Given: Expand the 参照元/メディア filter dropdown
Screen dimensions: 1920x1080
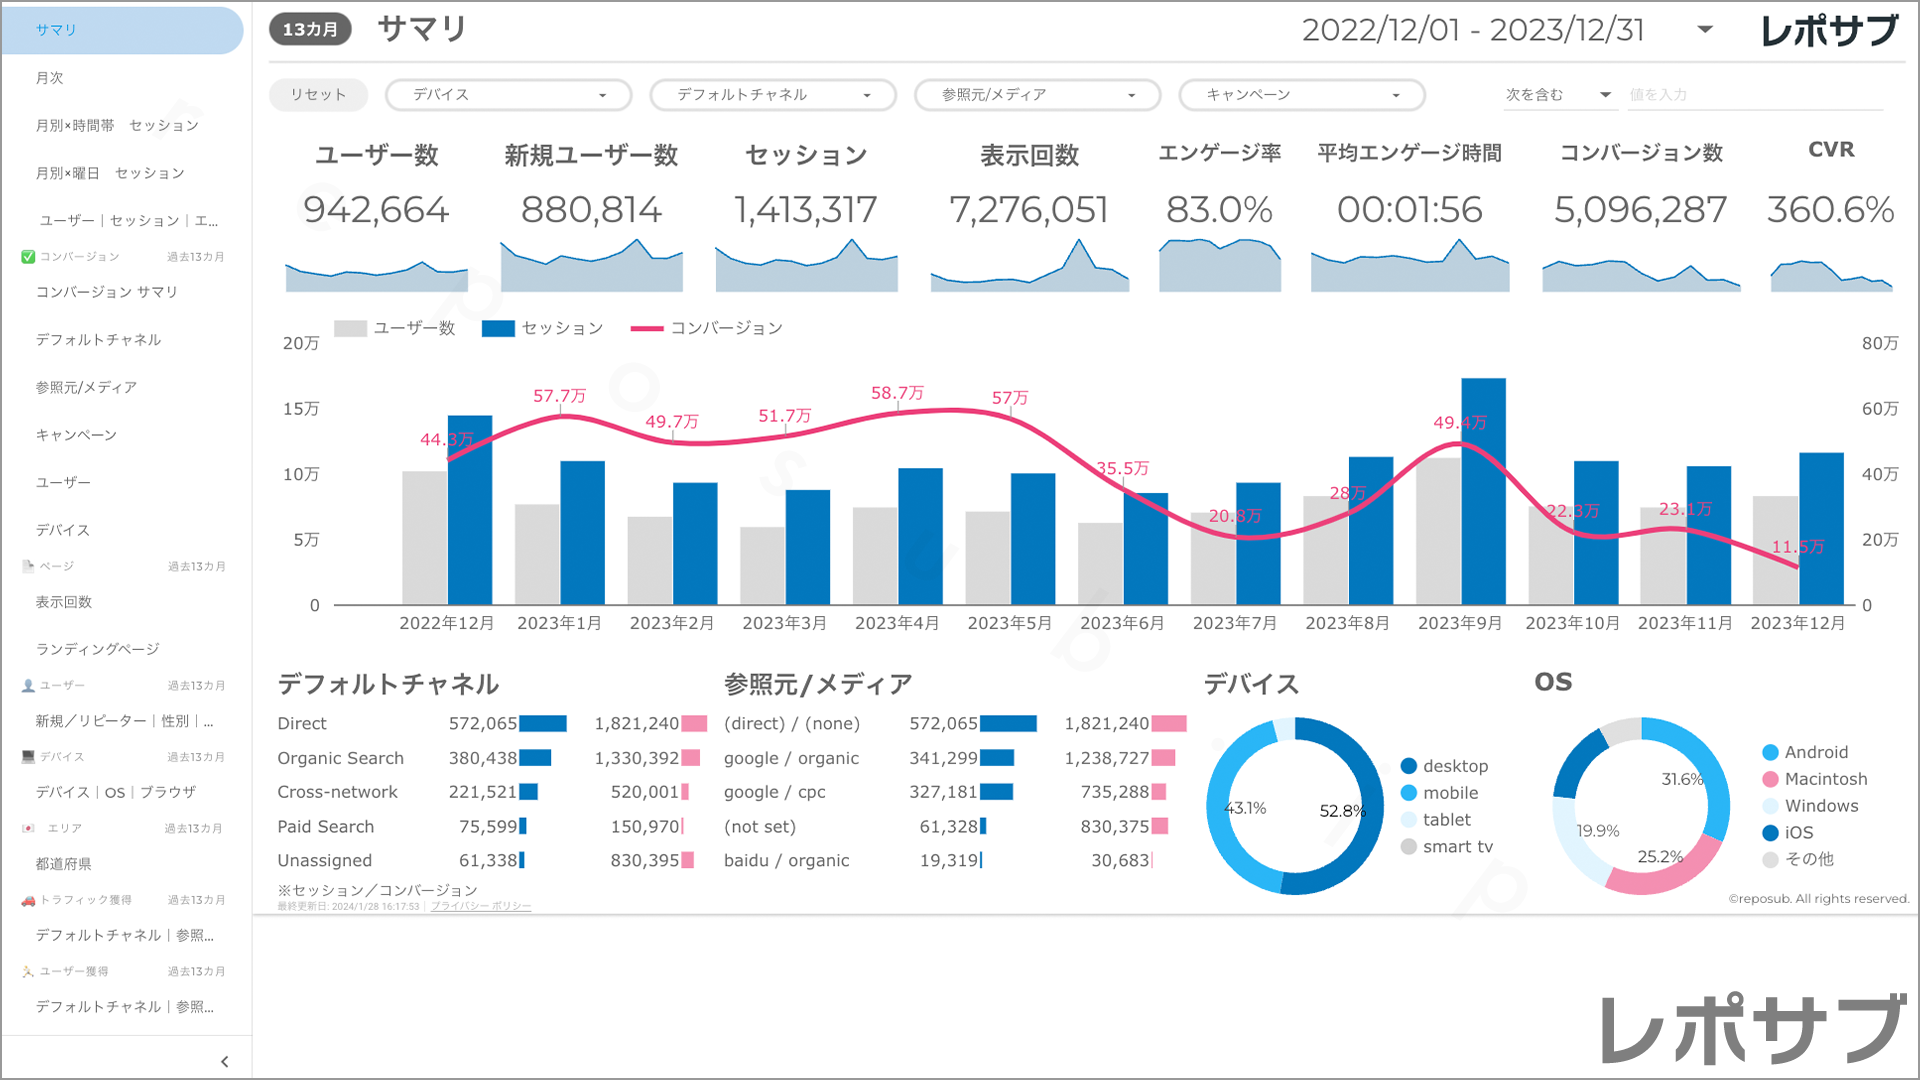Looking at the screenshot, I should point(1037,95).
